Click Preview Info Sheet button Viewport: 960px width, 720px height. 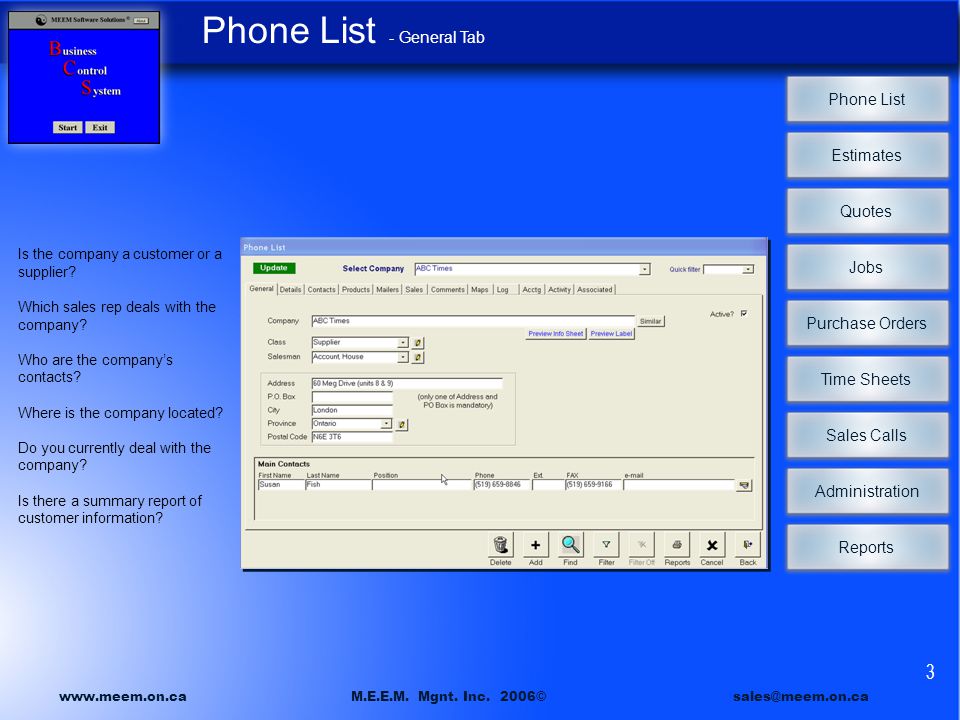555,334
